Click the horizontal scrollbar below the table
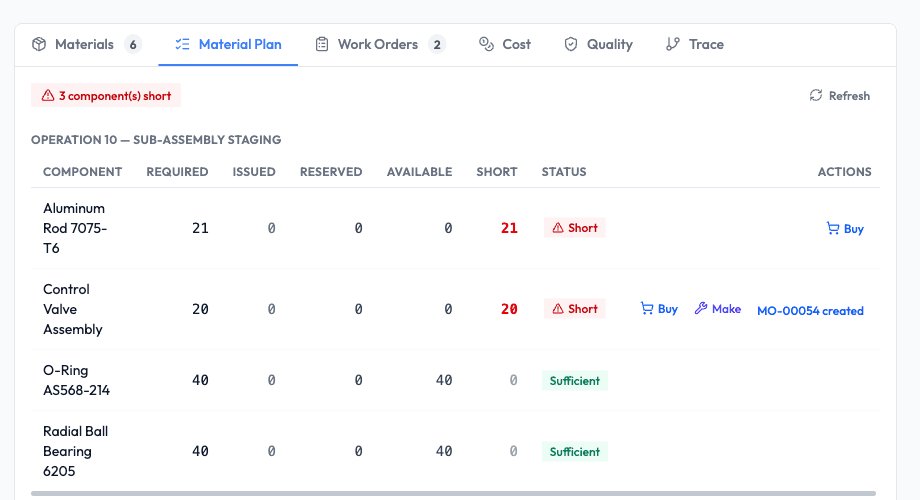The image size is (920, 500). [x=454, y=494]
